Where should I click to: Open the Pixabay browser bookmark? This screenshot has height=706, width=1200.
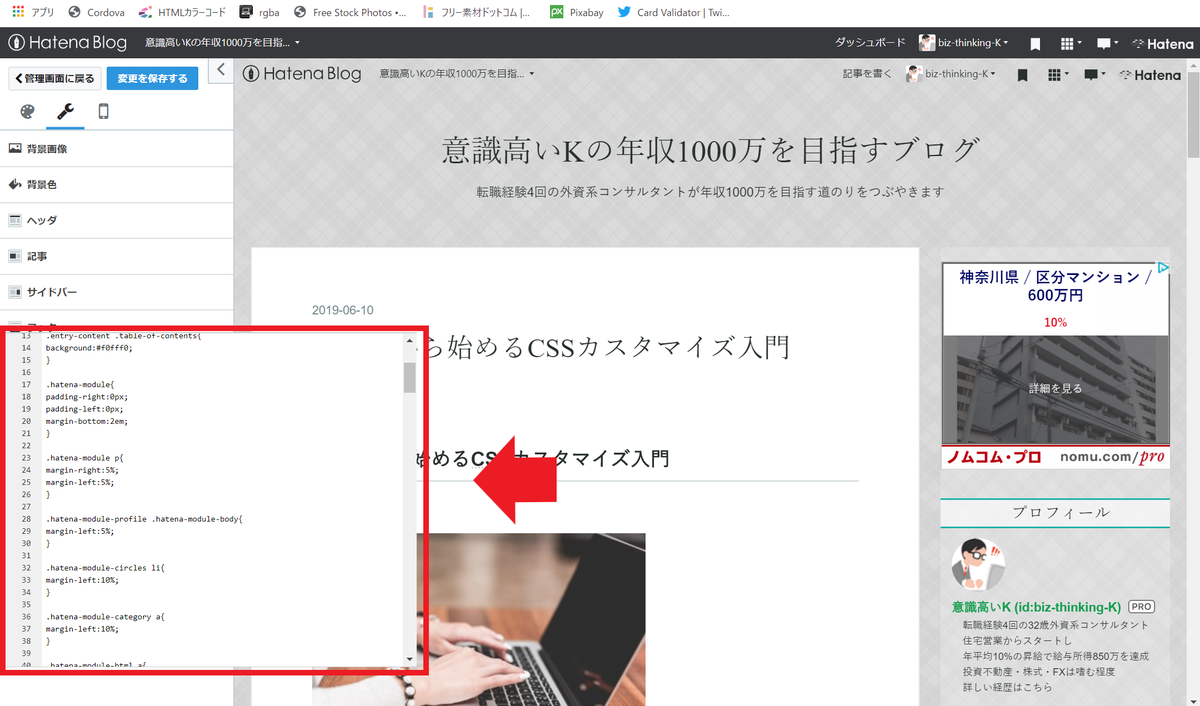(576, 12)
